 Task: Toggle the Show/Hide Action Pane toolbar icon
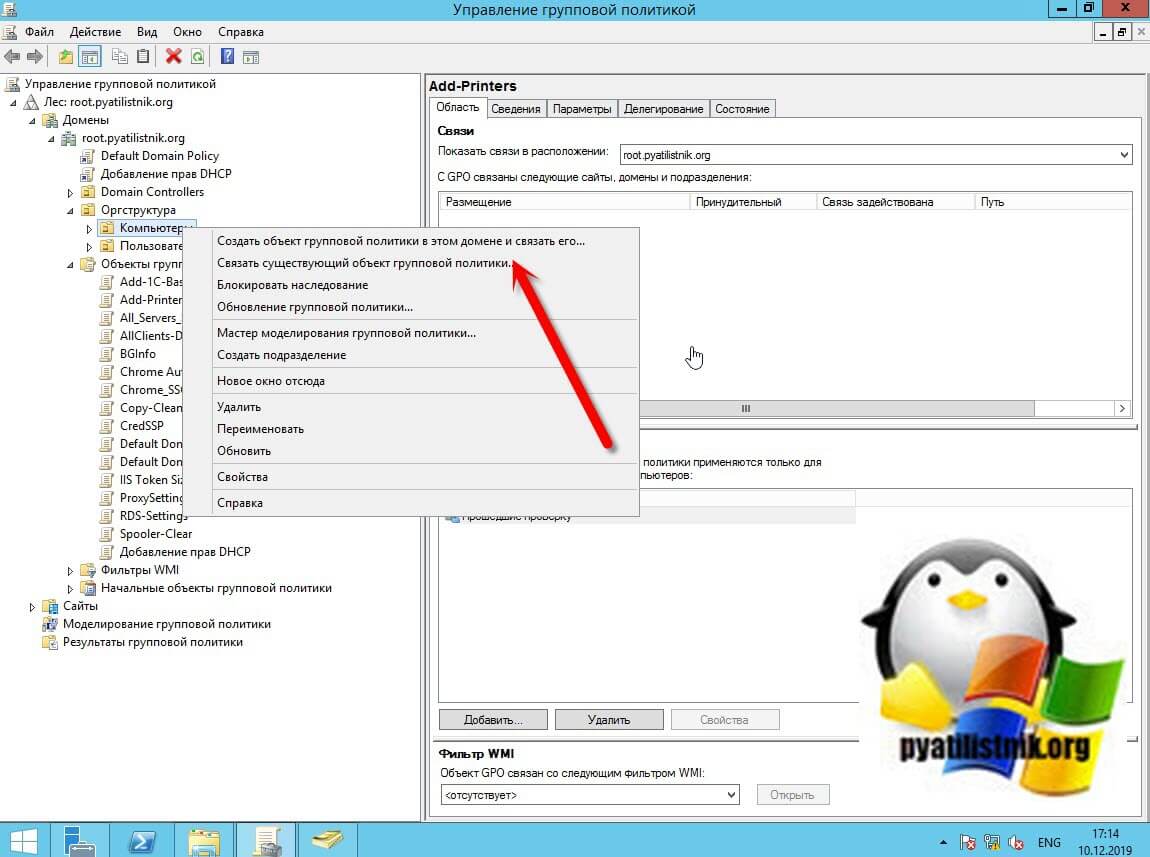pos(251,57)
